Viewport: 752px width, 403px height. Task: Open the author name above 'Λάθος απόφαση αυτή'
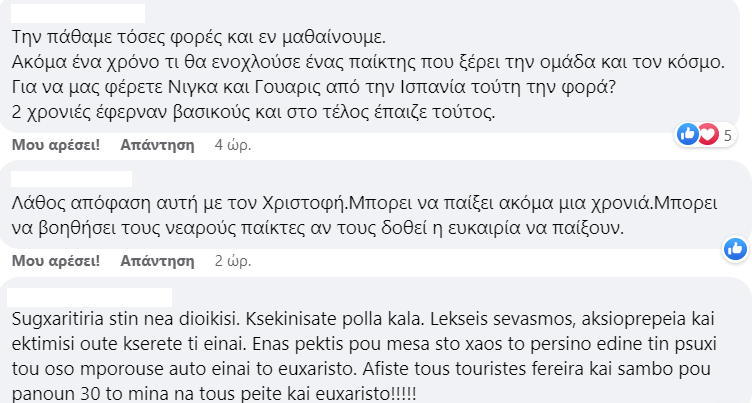tap(71, 178)
